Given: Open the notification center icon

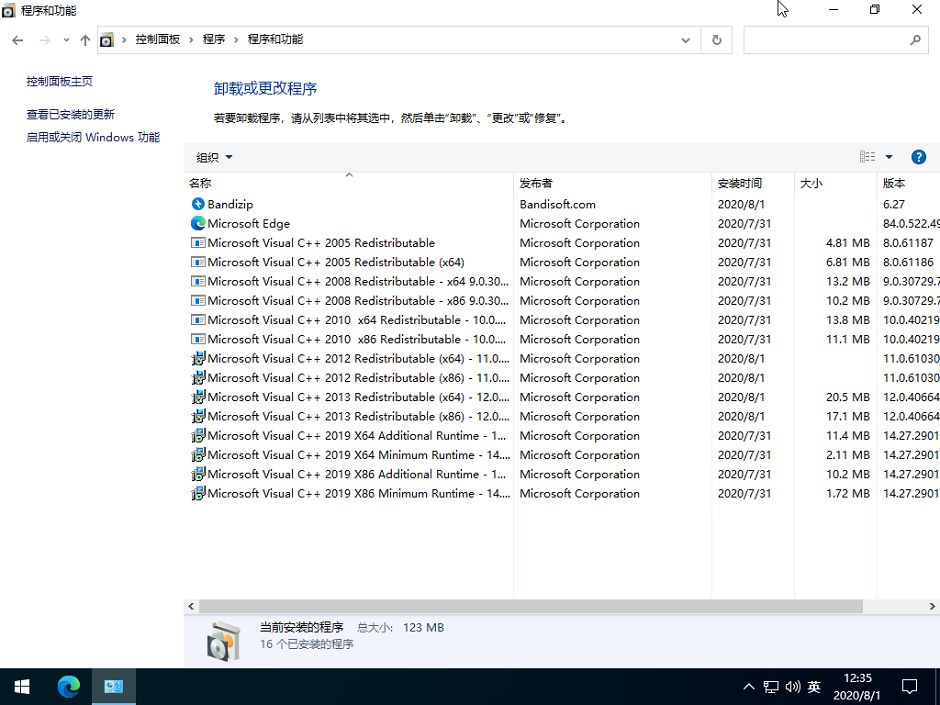Looking at the screenshot, I should point(909,686).
